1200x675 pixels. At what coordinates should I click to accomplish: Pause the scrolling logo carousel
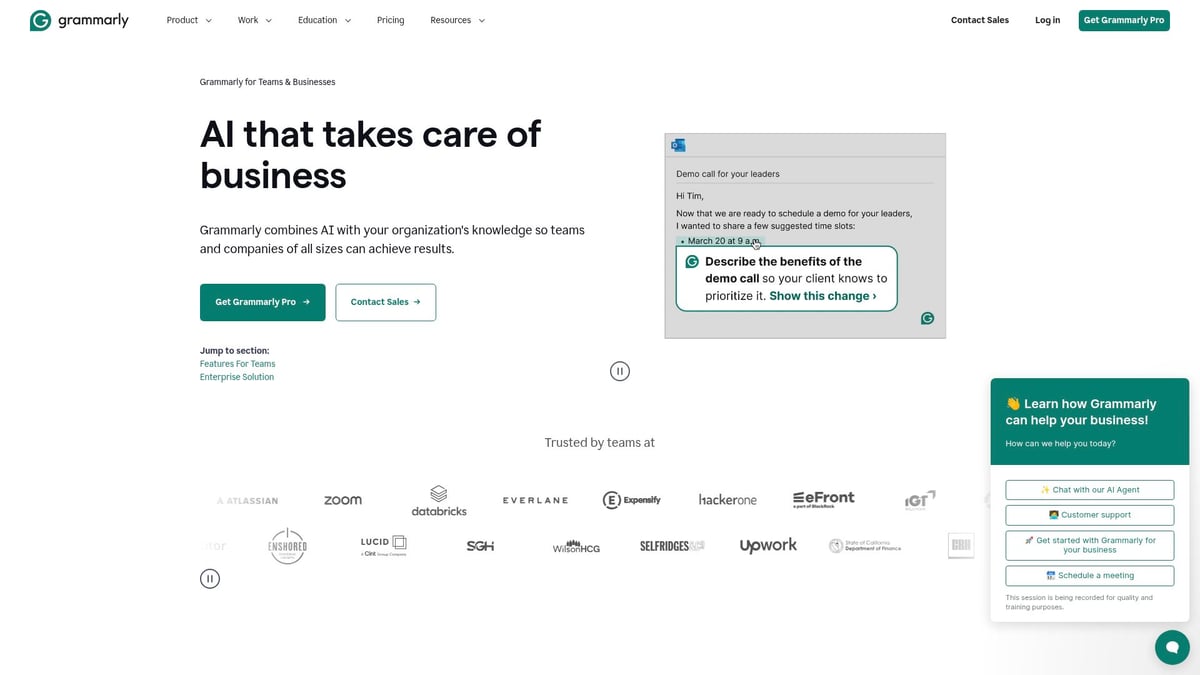(210, 578)
